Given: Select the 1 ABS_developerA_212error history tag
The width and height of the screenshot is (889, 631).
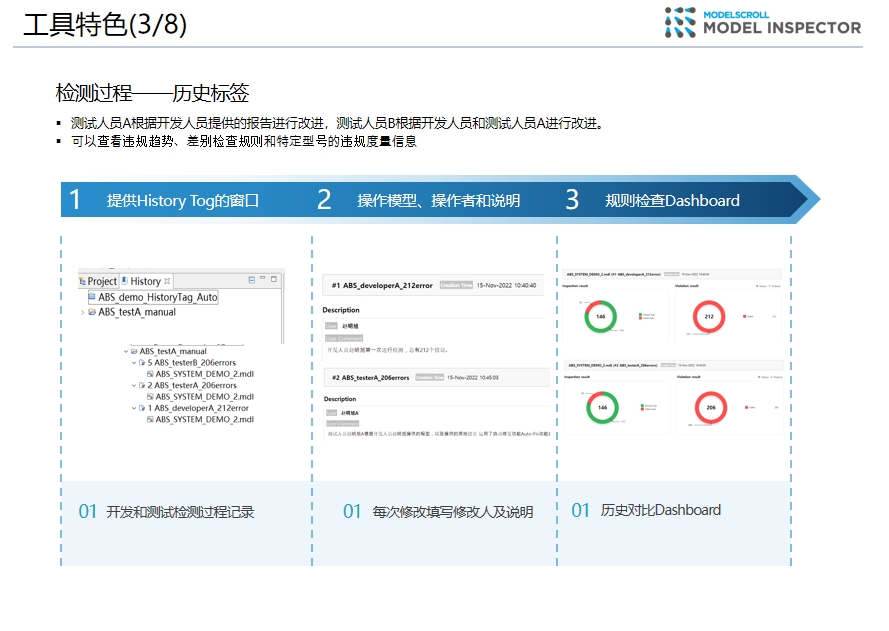Looking at the screenshot, I should click(198, 408).
